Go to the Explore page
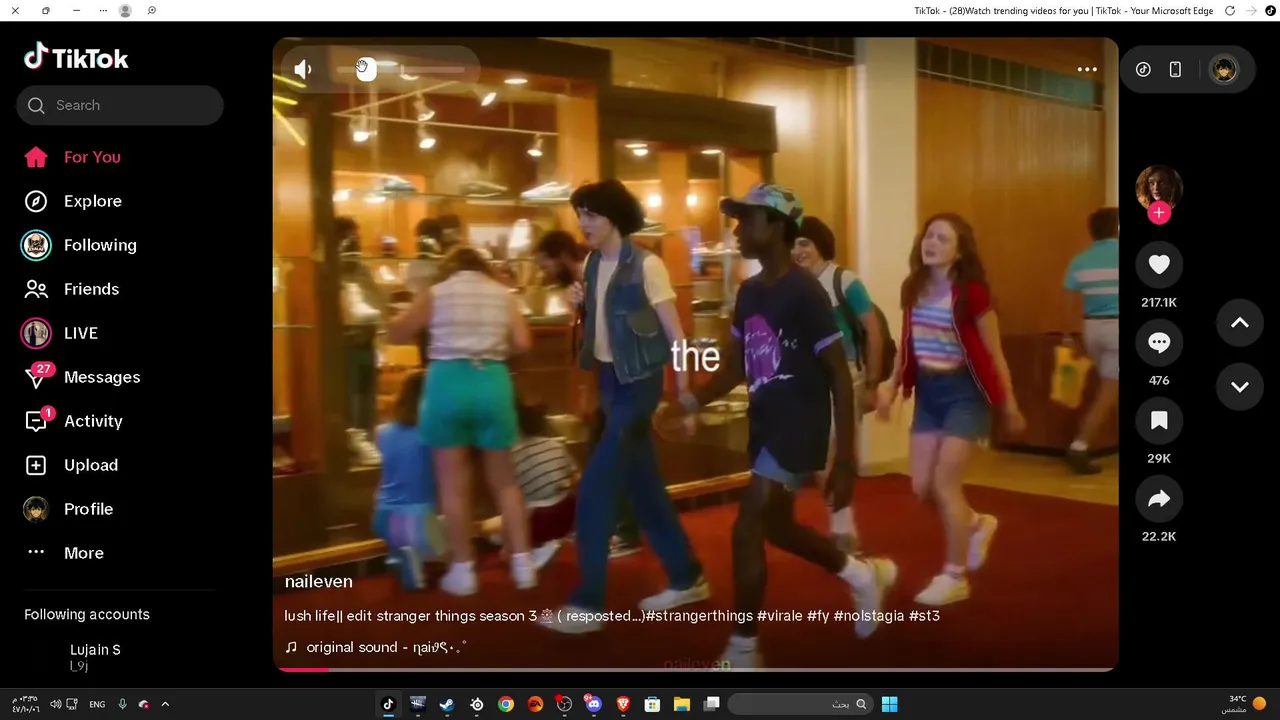 [x=72, y=201]
